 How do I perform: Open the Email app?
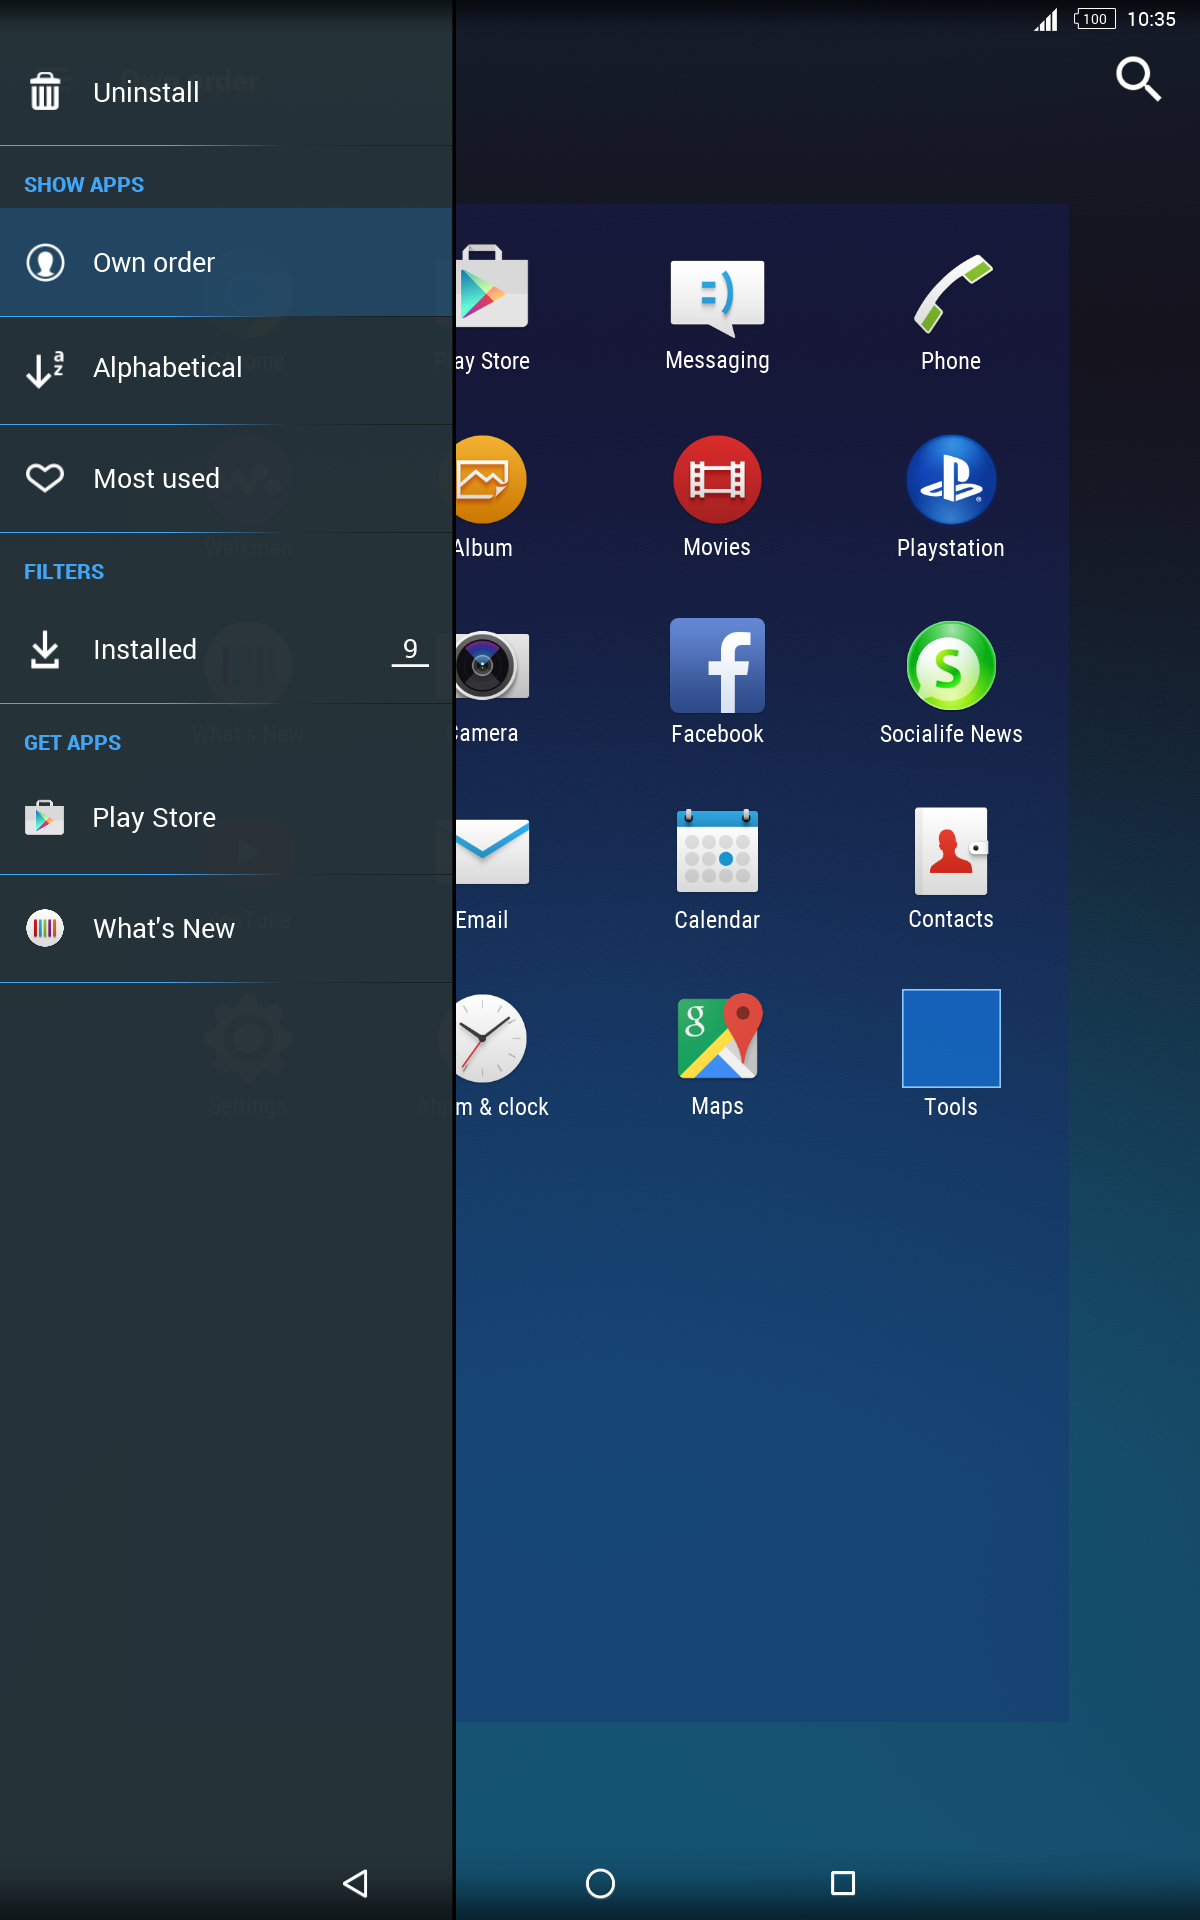pos(492,851)
